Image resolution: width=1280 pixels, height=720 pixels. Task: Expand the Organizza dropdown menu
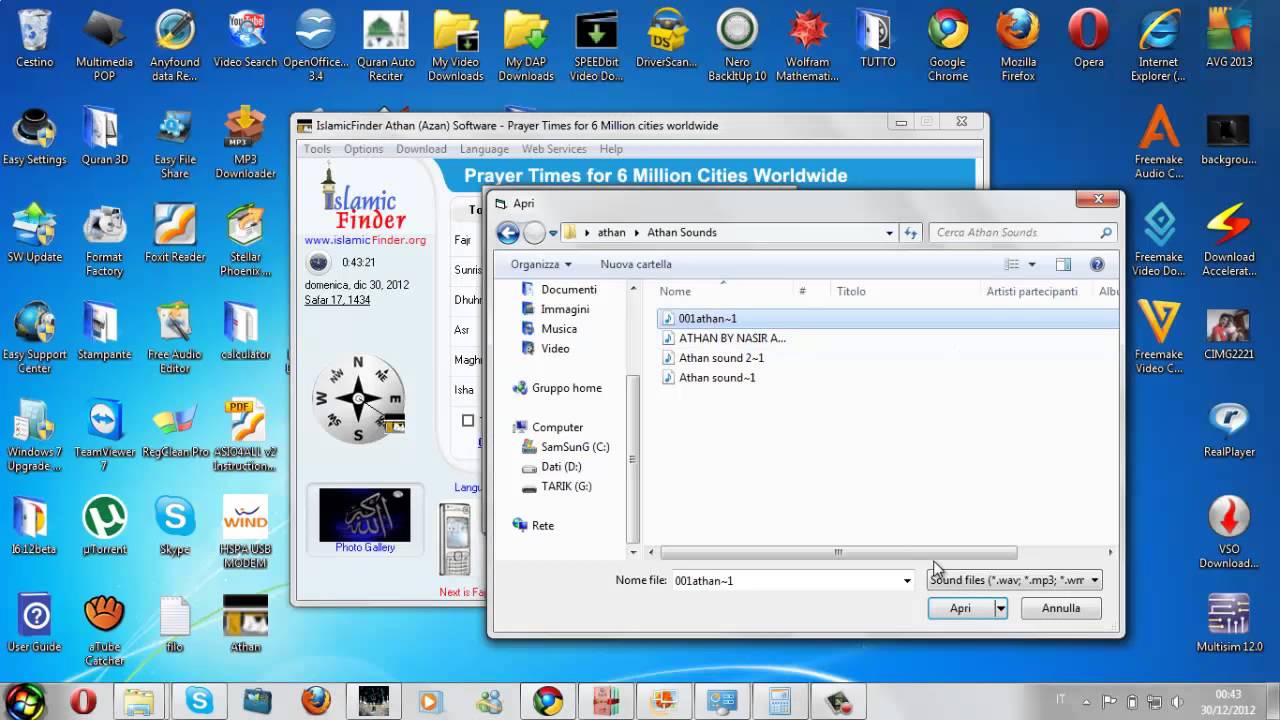(x=541, y=264)
